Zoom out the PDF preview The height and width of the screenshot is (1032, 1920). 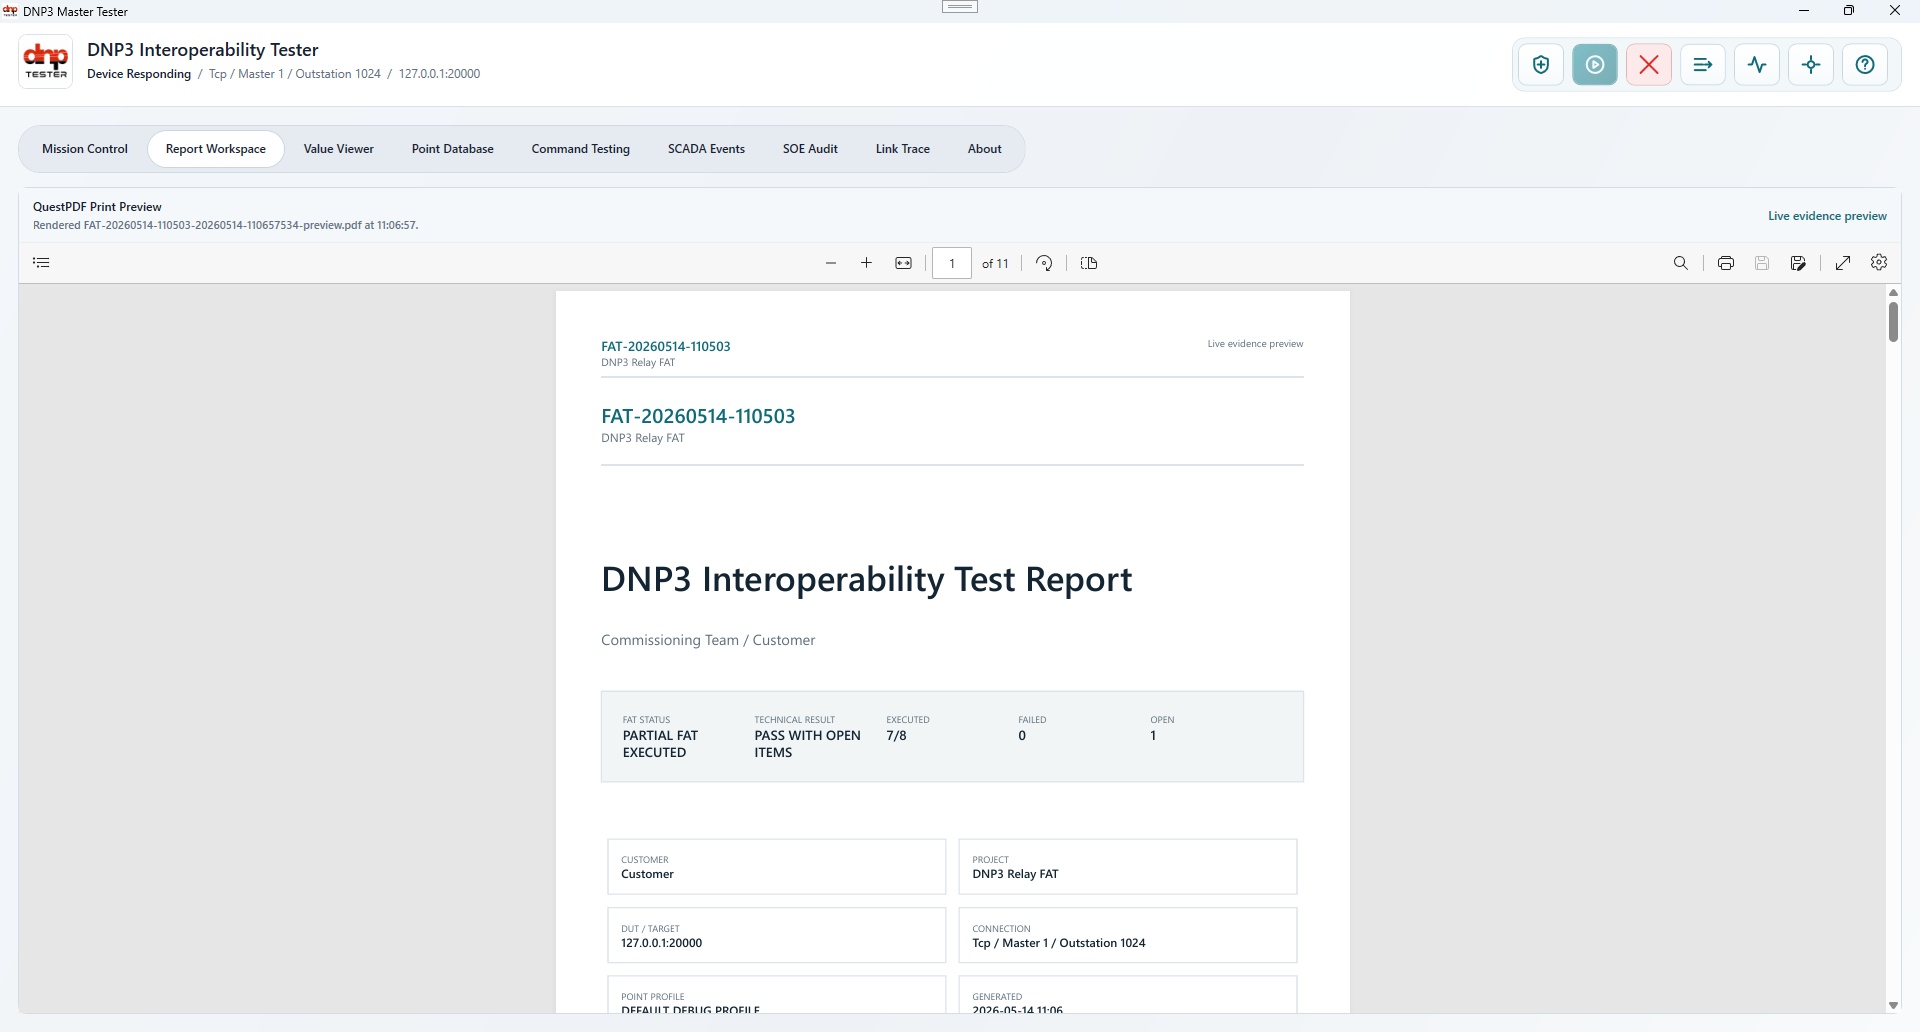tap(831, 263)
